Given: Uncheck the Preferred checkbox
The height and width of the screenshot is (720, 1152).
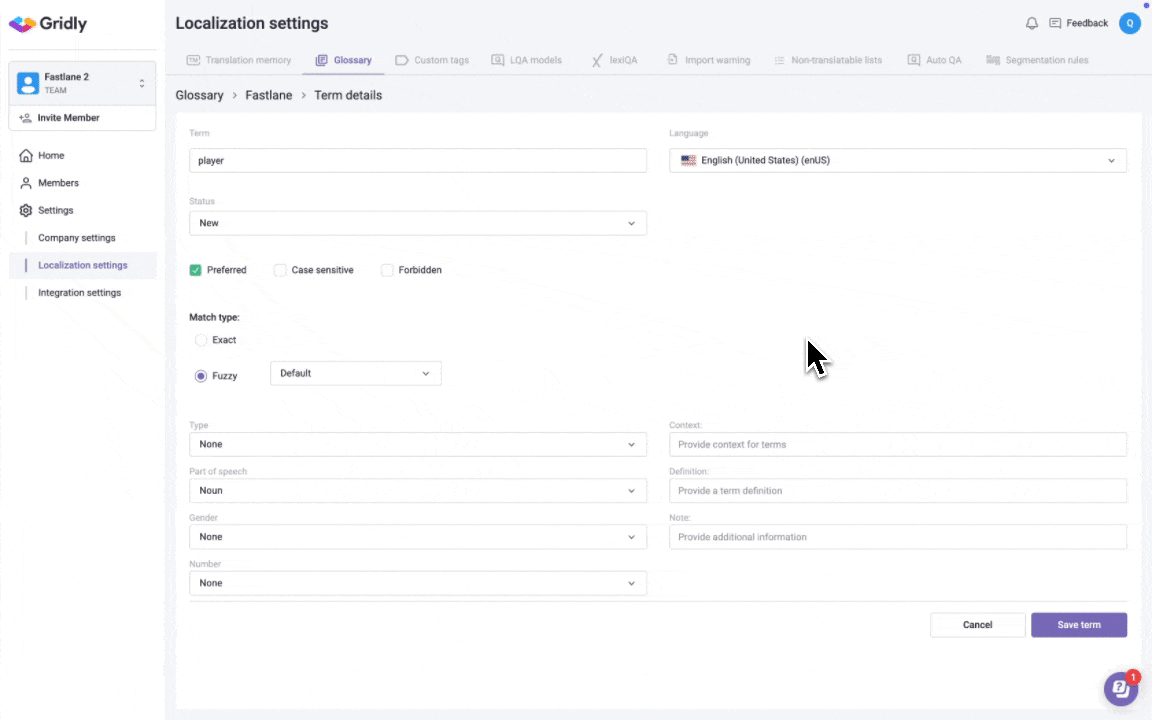Looking at the screenshot, I should click(x=196, y=270).
